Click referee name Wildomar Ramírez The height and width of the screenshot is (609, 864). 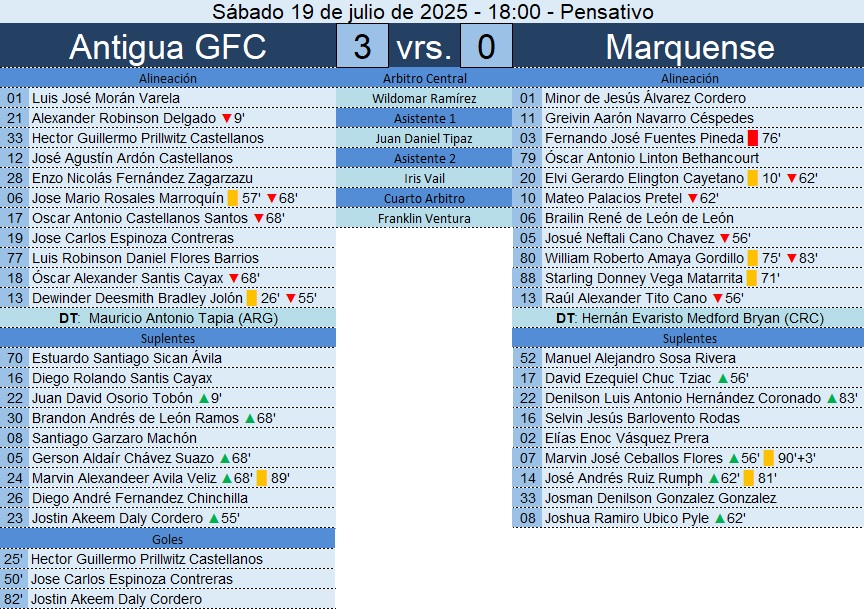424,98
